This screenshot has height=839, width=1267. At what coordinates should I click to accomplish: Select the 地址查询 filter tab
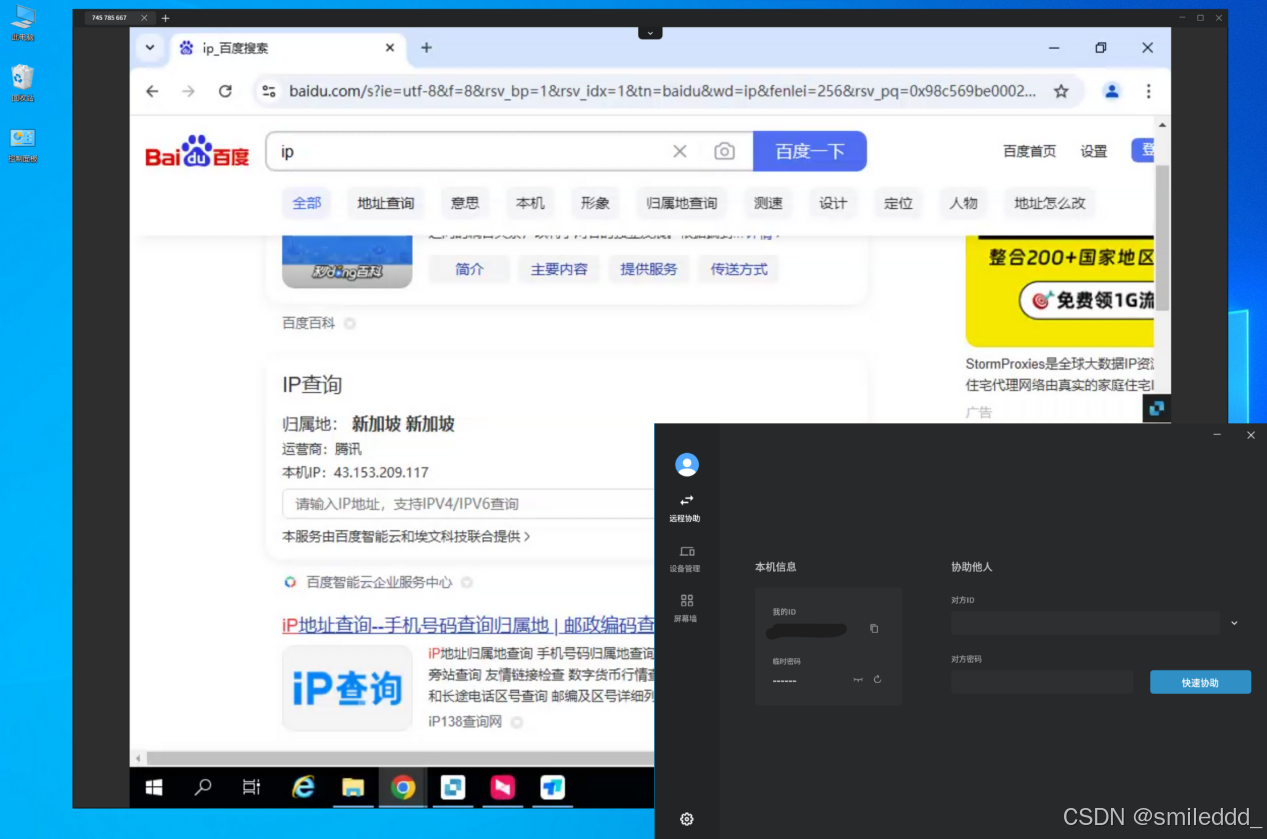(386, 203)
